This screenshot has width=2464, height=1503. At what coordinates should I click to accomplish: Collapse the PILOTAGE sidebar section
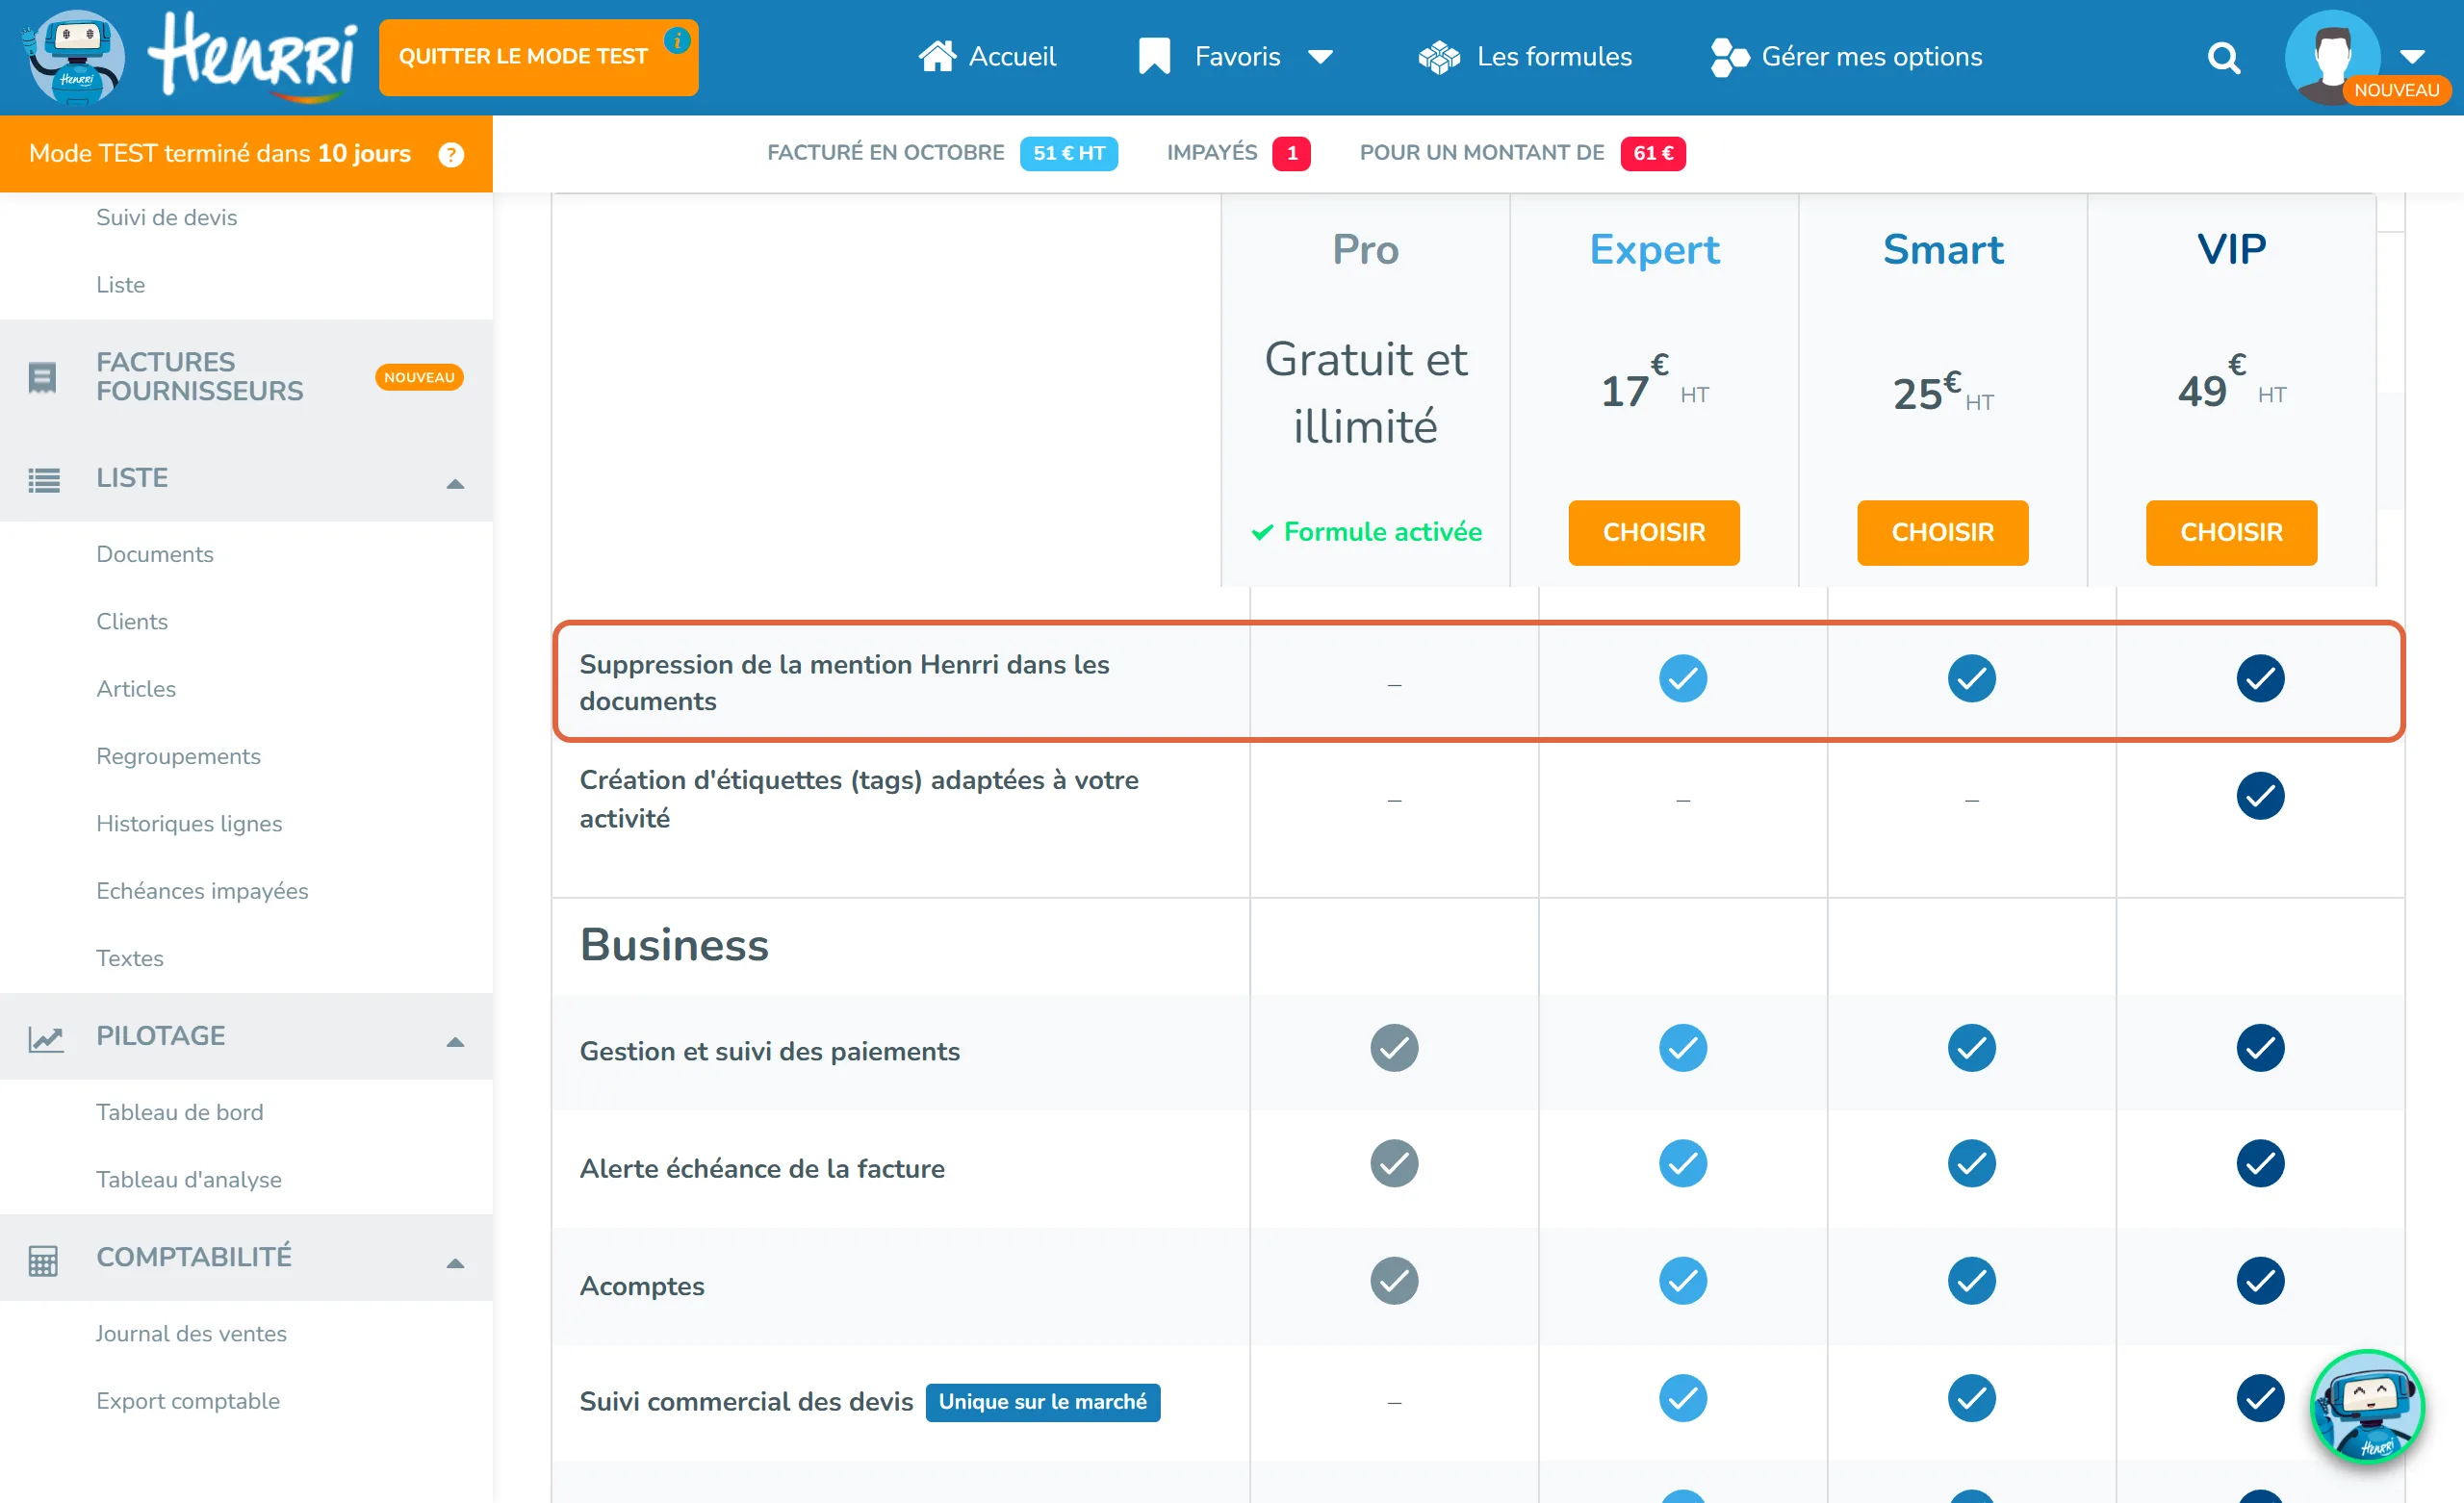coord(455,1042)
